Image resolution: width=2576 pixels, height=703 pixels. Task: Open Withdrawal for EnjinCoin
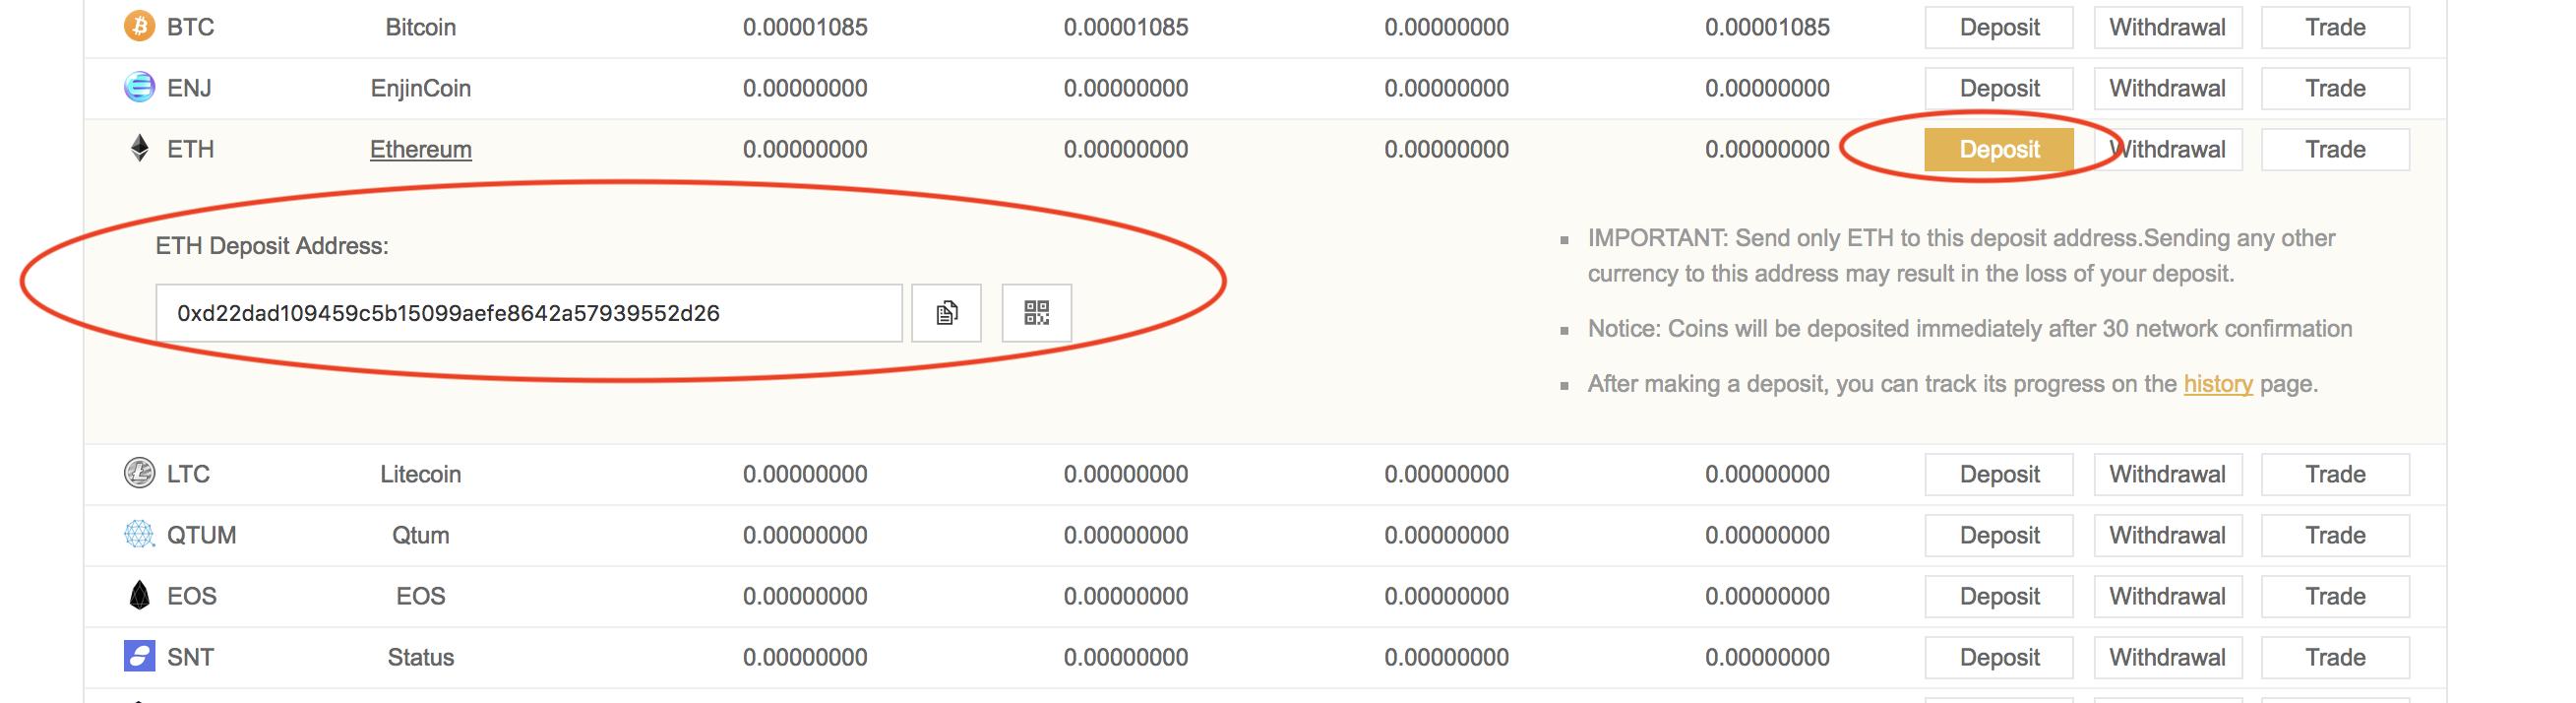click(x=2167, y=88)
